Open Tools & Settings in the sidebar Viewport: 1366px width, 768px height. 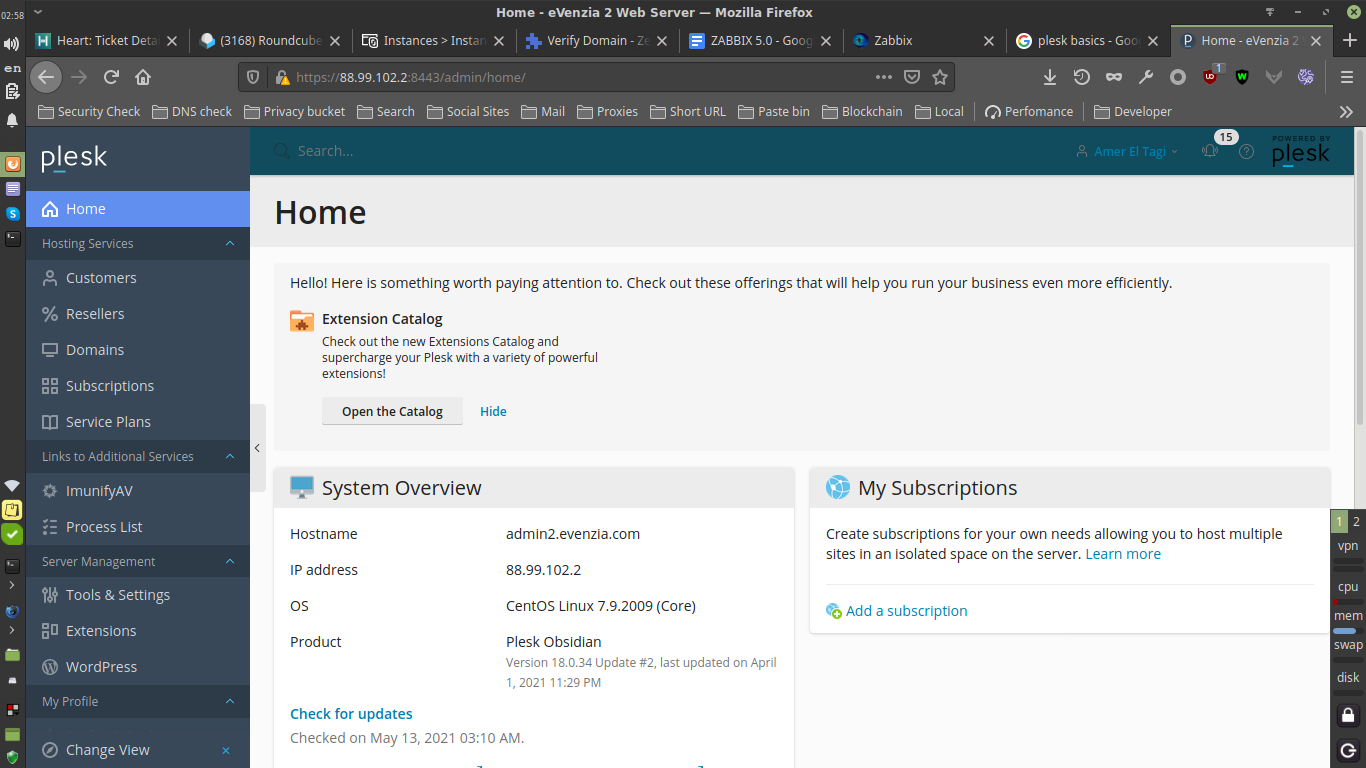[x=138, y=595]
